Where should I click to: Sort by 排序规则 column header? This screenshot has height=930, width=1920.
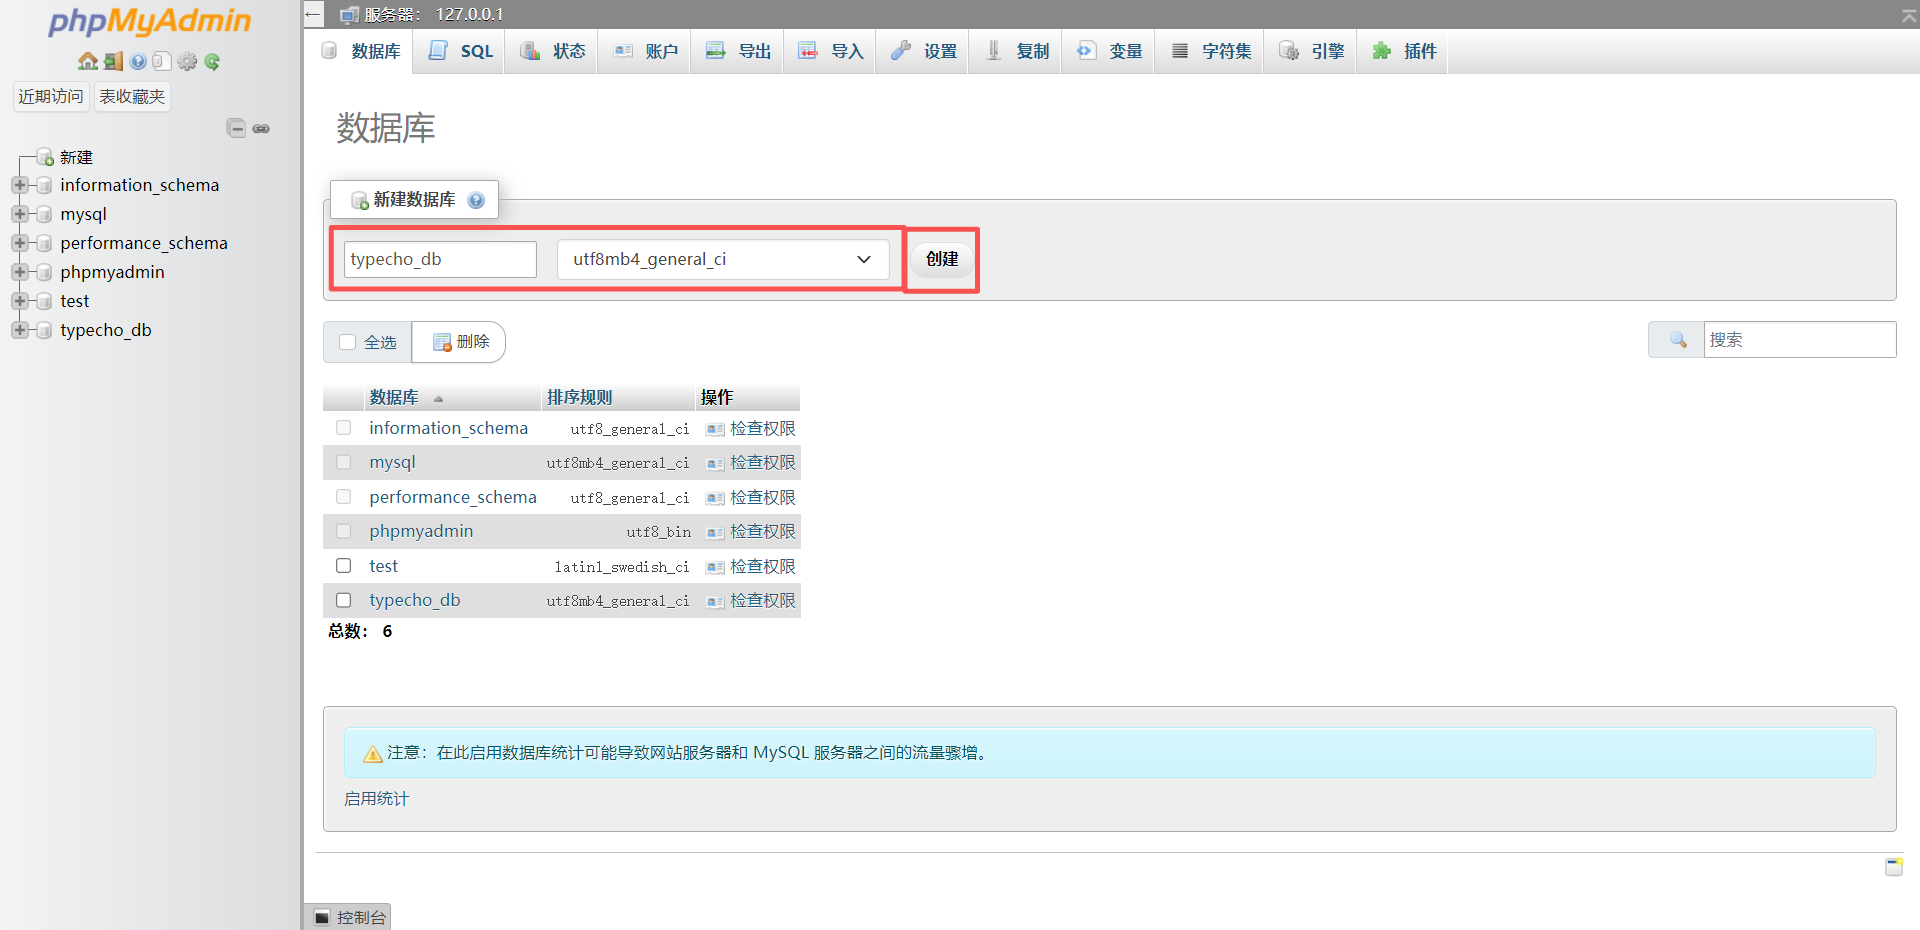tap(579, 397)
